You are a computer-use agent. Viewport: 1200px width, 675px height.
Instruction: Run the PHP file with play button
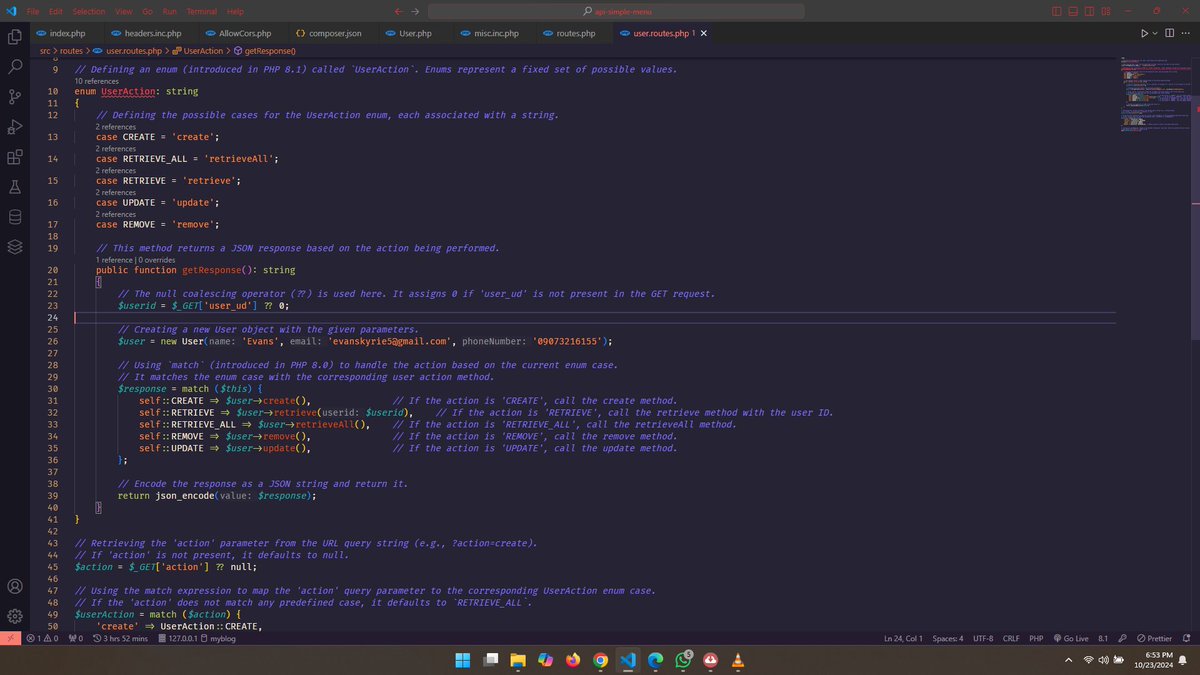tap(1145, 33)
